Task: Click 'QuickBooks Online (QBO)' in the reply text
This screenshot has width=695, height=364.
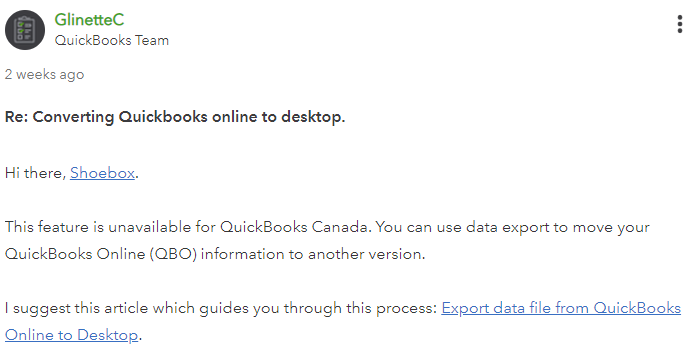Action: pos(101,254)
